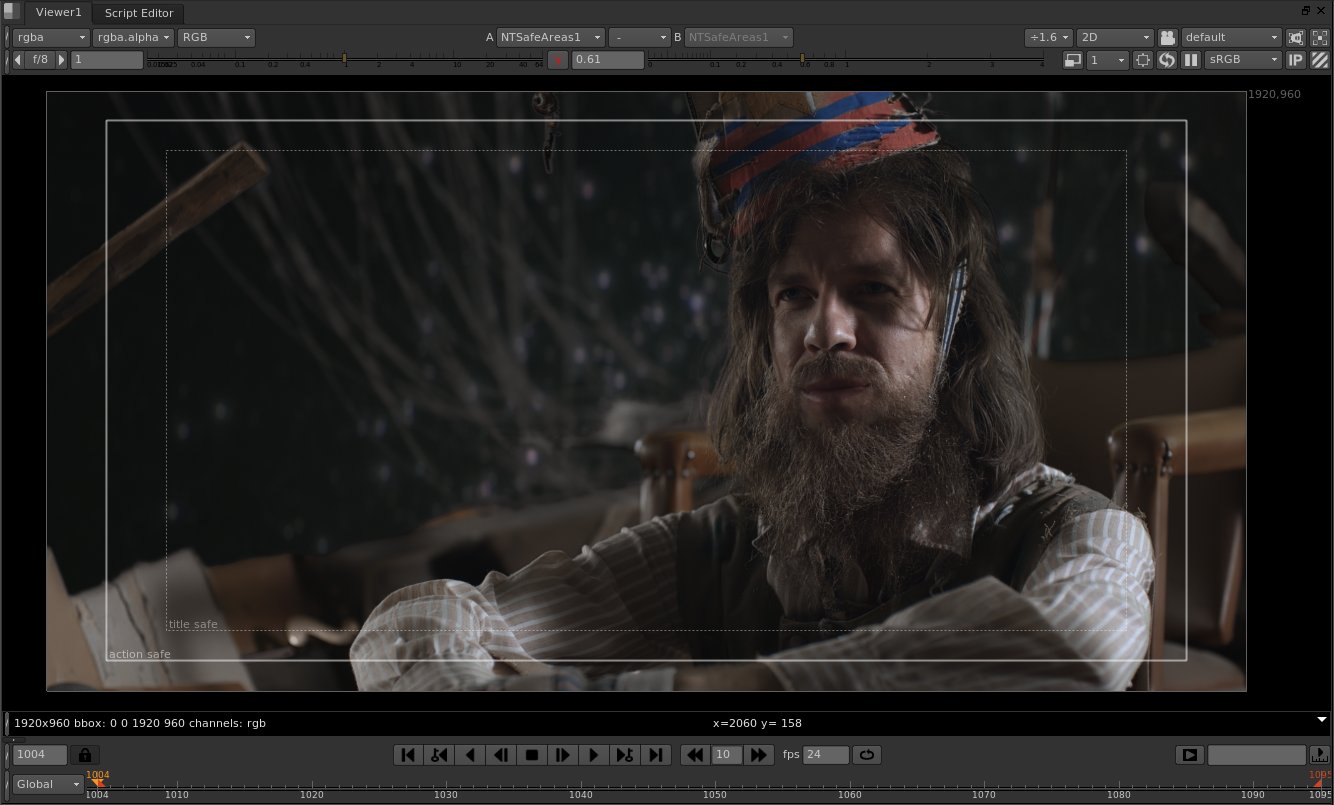Open the rgba channel set dropdown
This screenshot has width=1334, height=805.
(50, 37)
